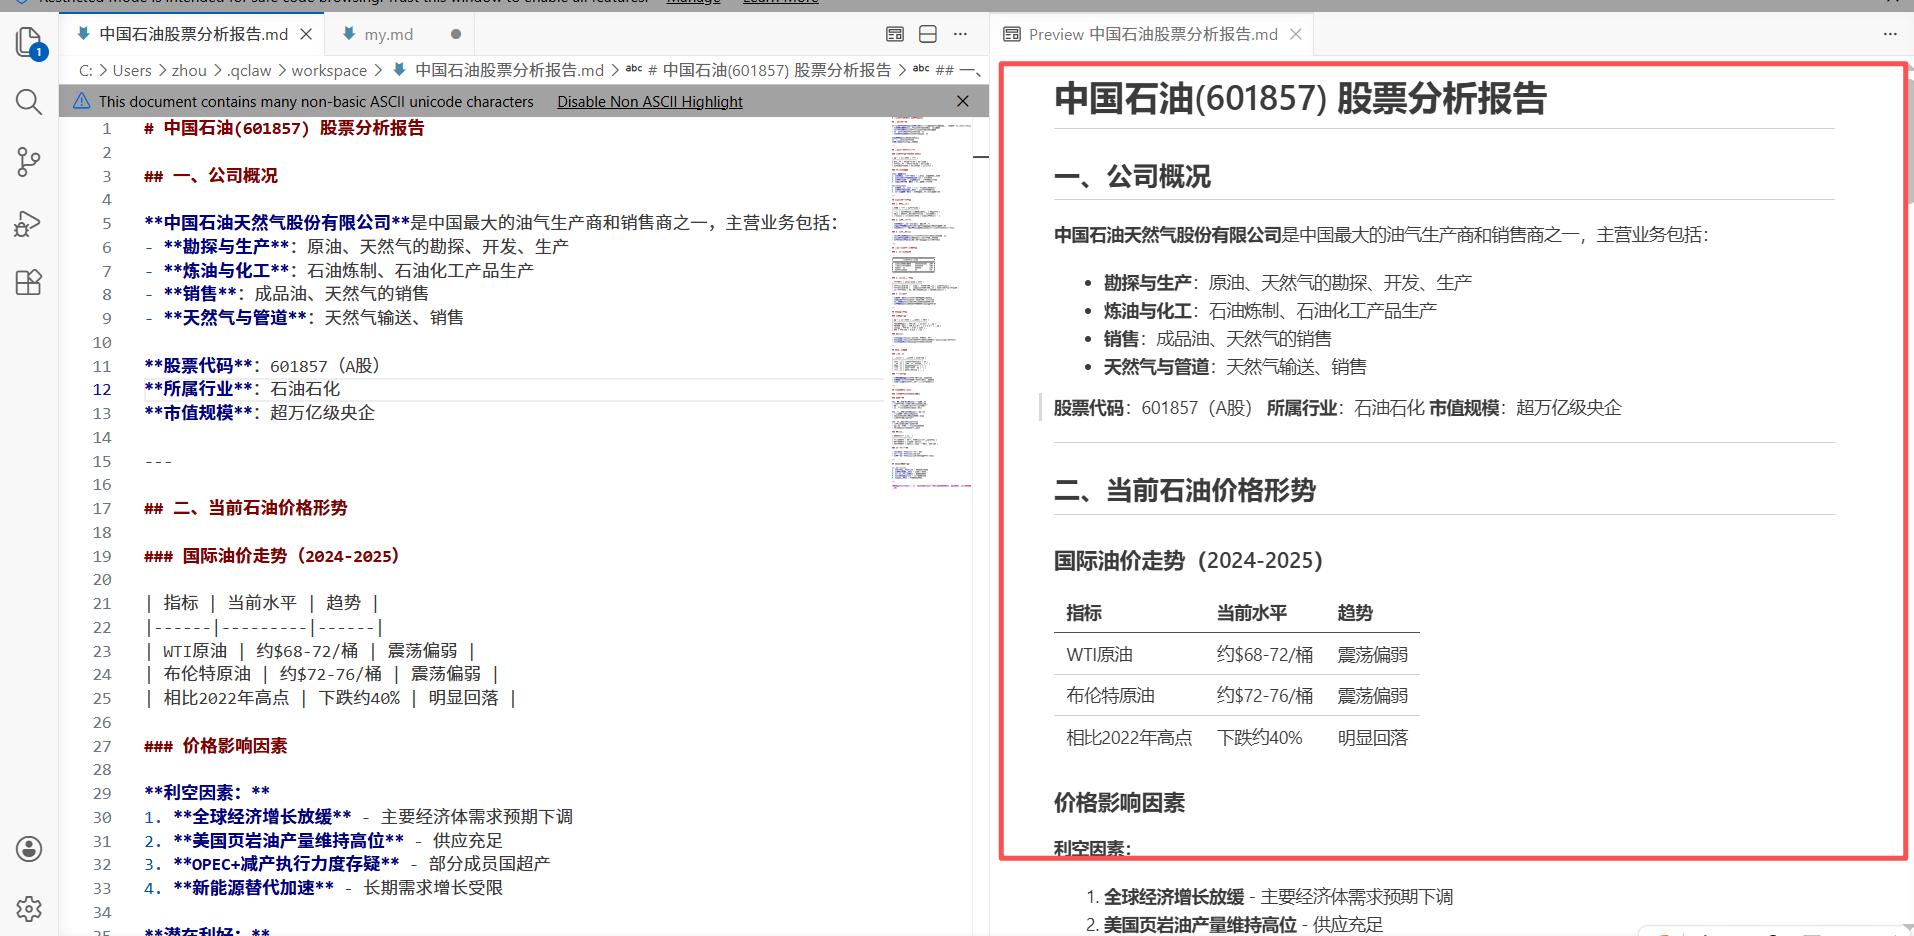This screenshot has width=1914, height=936.
Task: Click the '二、当前石油价格形势' heading in the preview
Action: pos(1185,490)
